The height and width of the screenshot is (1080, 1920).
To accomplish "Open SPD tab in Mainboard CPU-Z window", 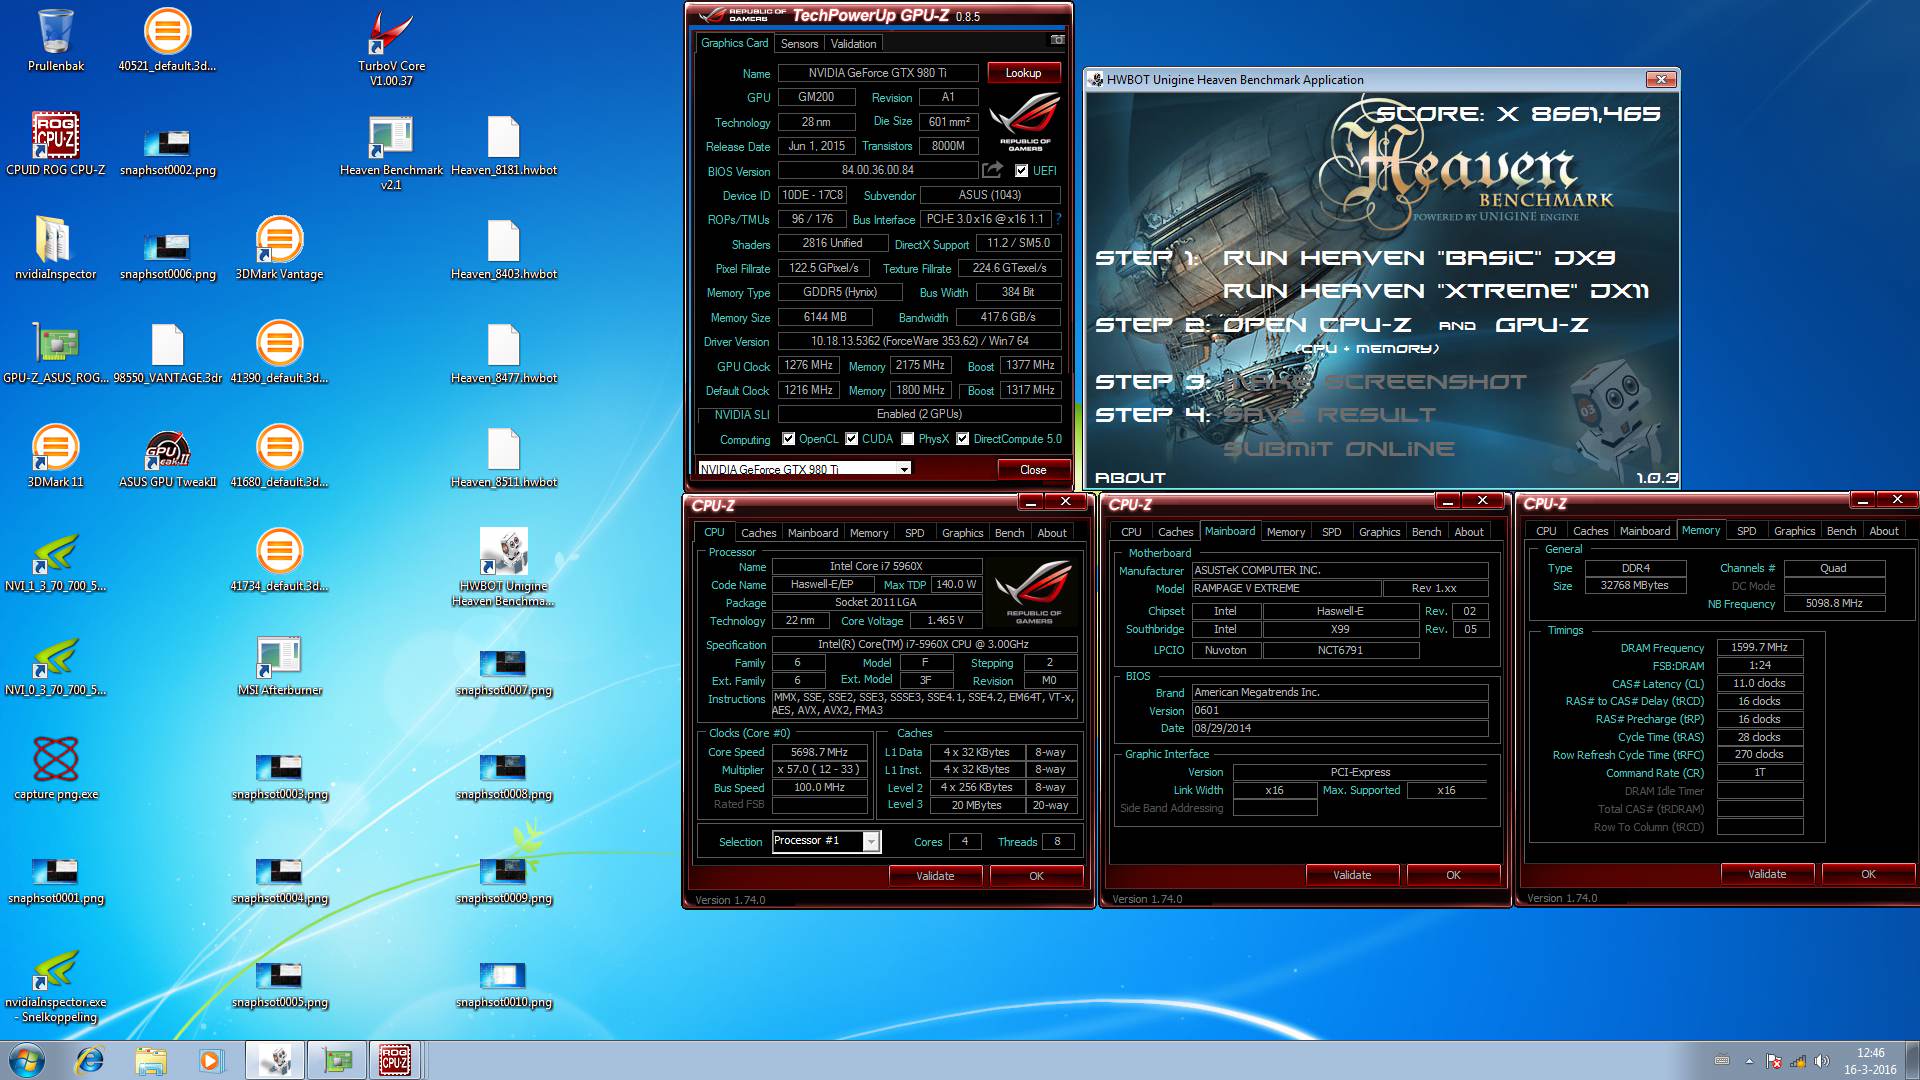I will pos(1331,532).
